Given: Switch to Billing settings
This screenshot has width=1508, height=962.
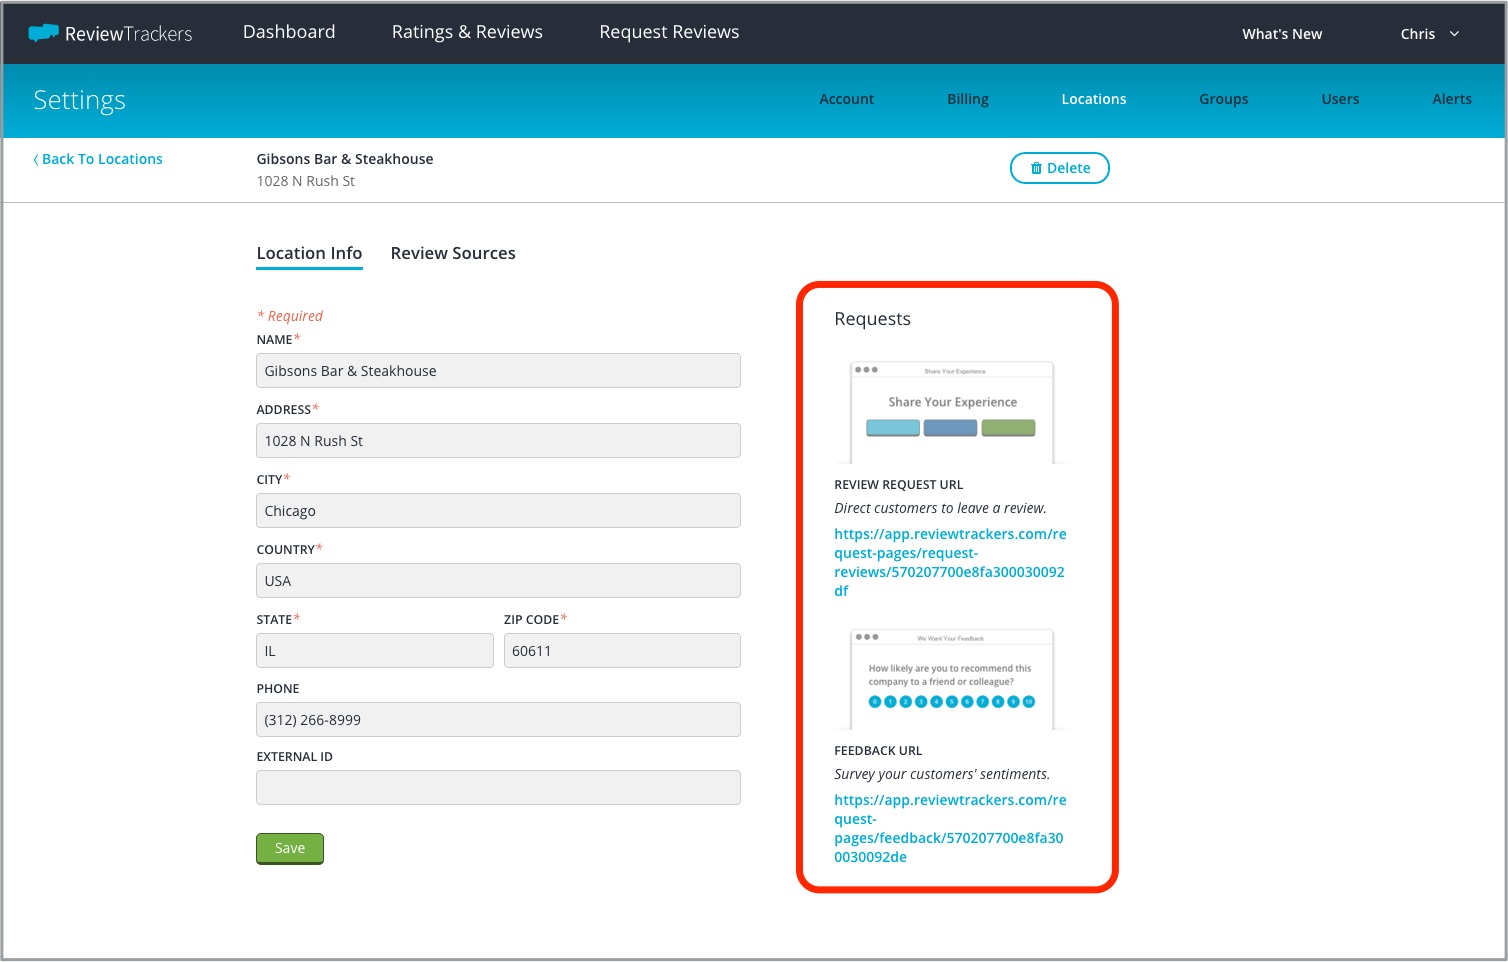Looking at the screenshot, I should [x=968, y=99].
